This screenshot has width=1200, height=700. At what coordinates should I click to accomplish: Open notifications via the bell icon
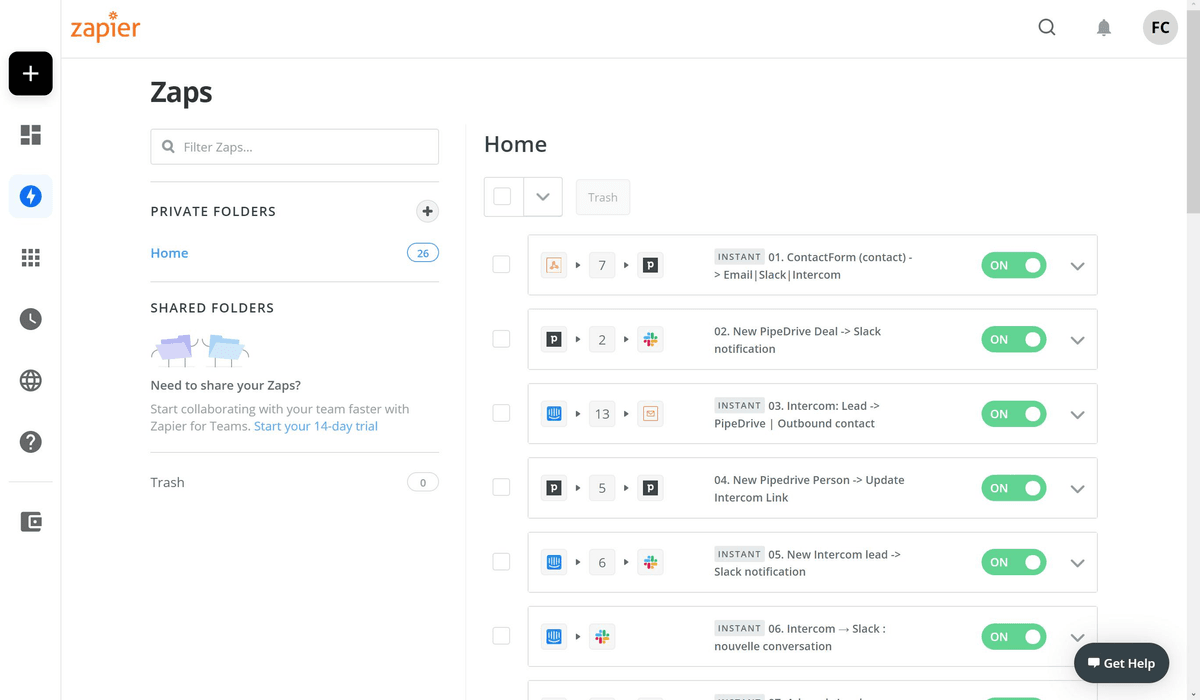pyautogui.click(x=1104, y=27)
